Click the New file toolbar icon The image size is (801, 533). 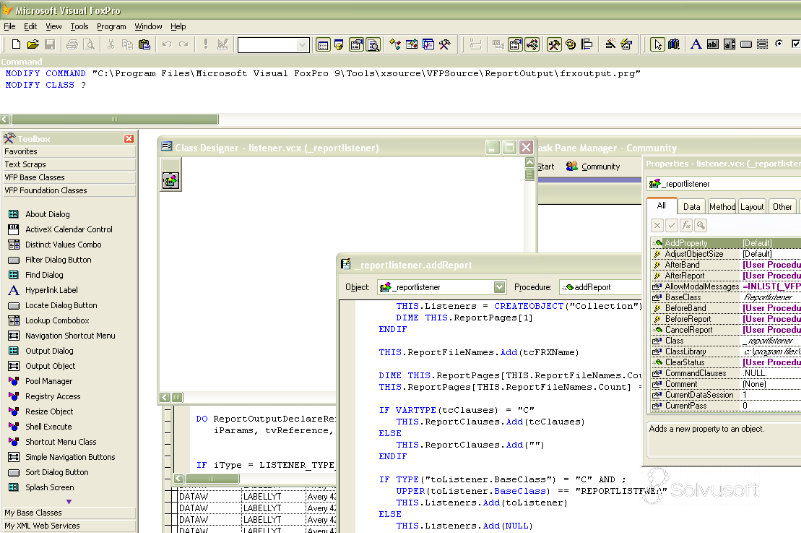(16, 44)
